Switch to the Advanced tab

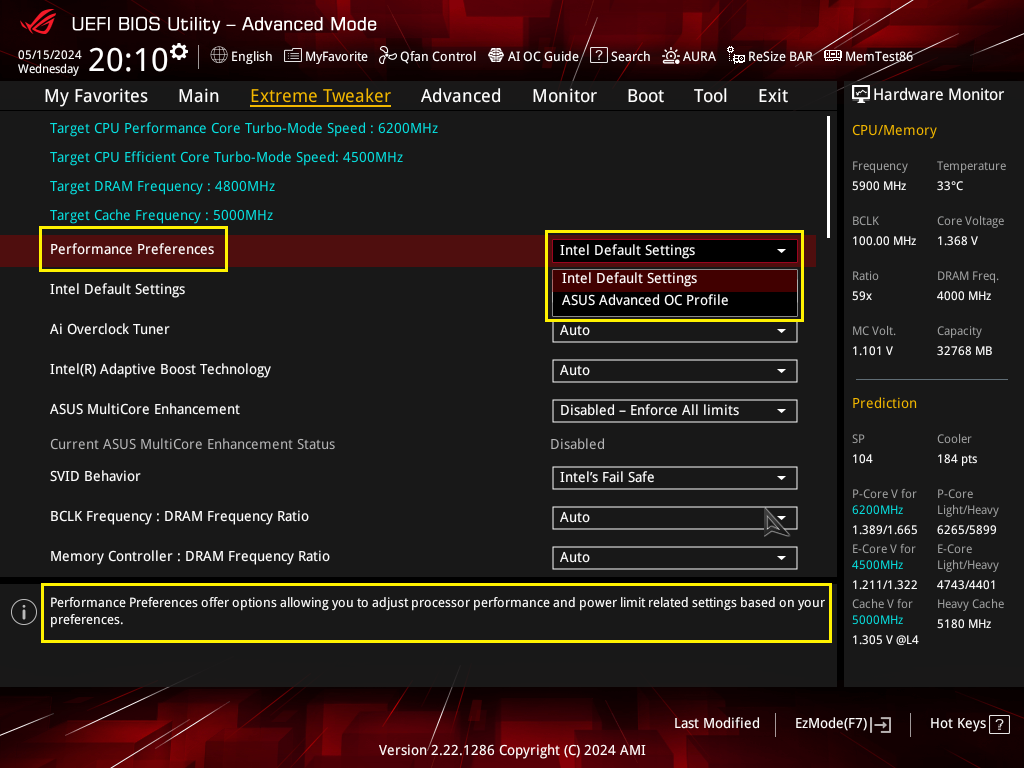[460, 96]
